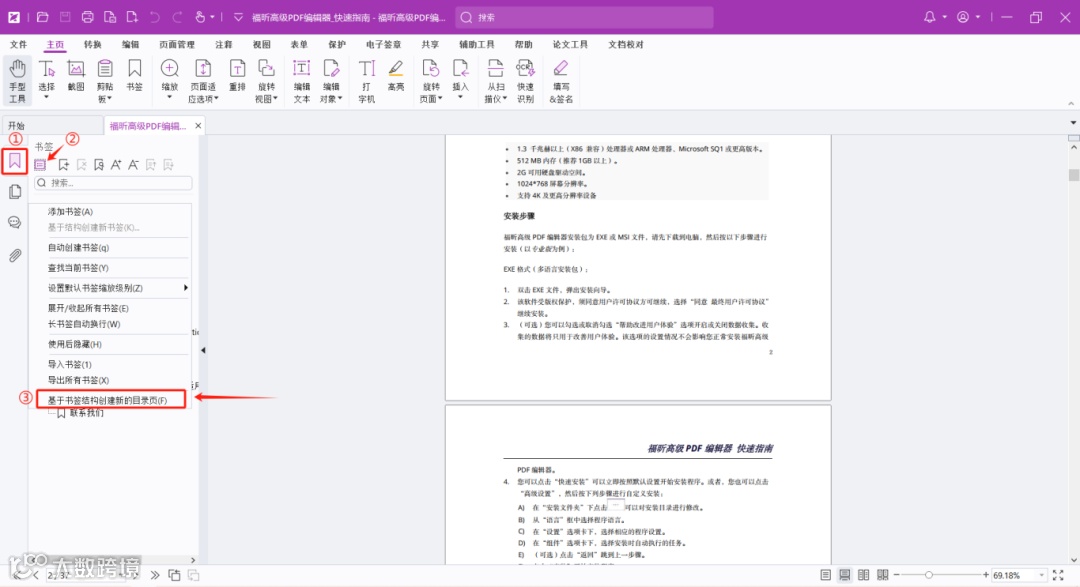Select the 联系我们 bookmark item
Viewport: 1080px width, 587px height.
(x=87, y=413)
